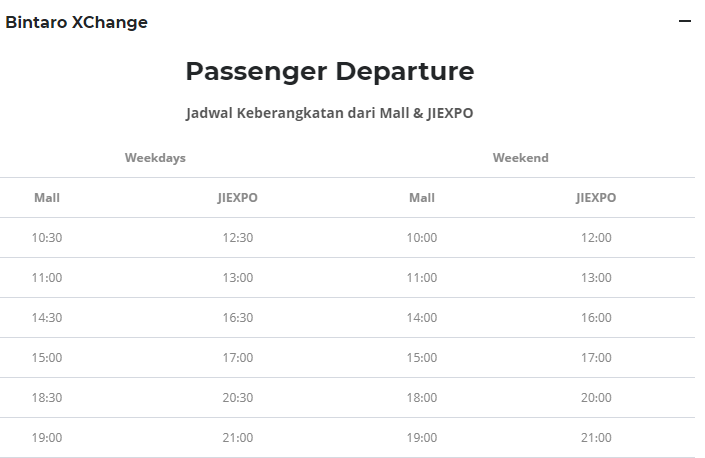This screenshot has width=705, height=458.
Task: Click the Jadwal Keberangkatan subtitle text
Action: coord(329,113)
